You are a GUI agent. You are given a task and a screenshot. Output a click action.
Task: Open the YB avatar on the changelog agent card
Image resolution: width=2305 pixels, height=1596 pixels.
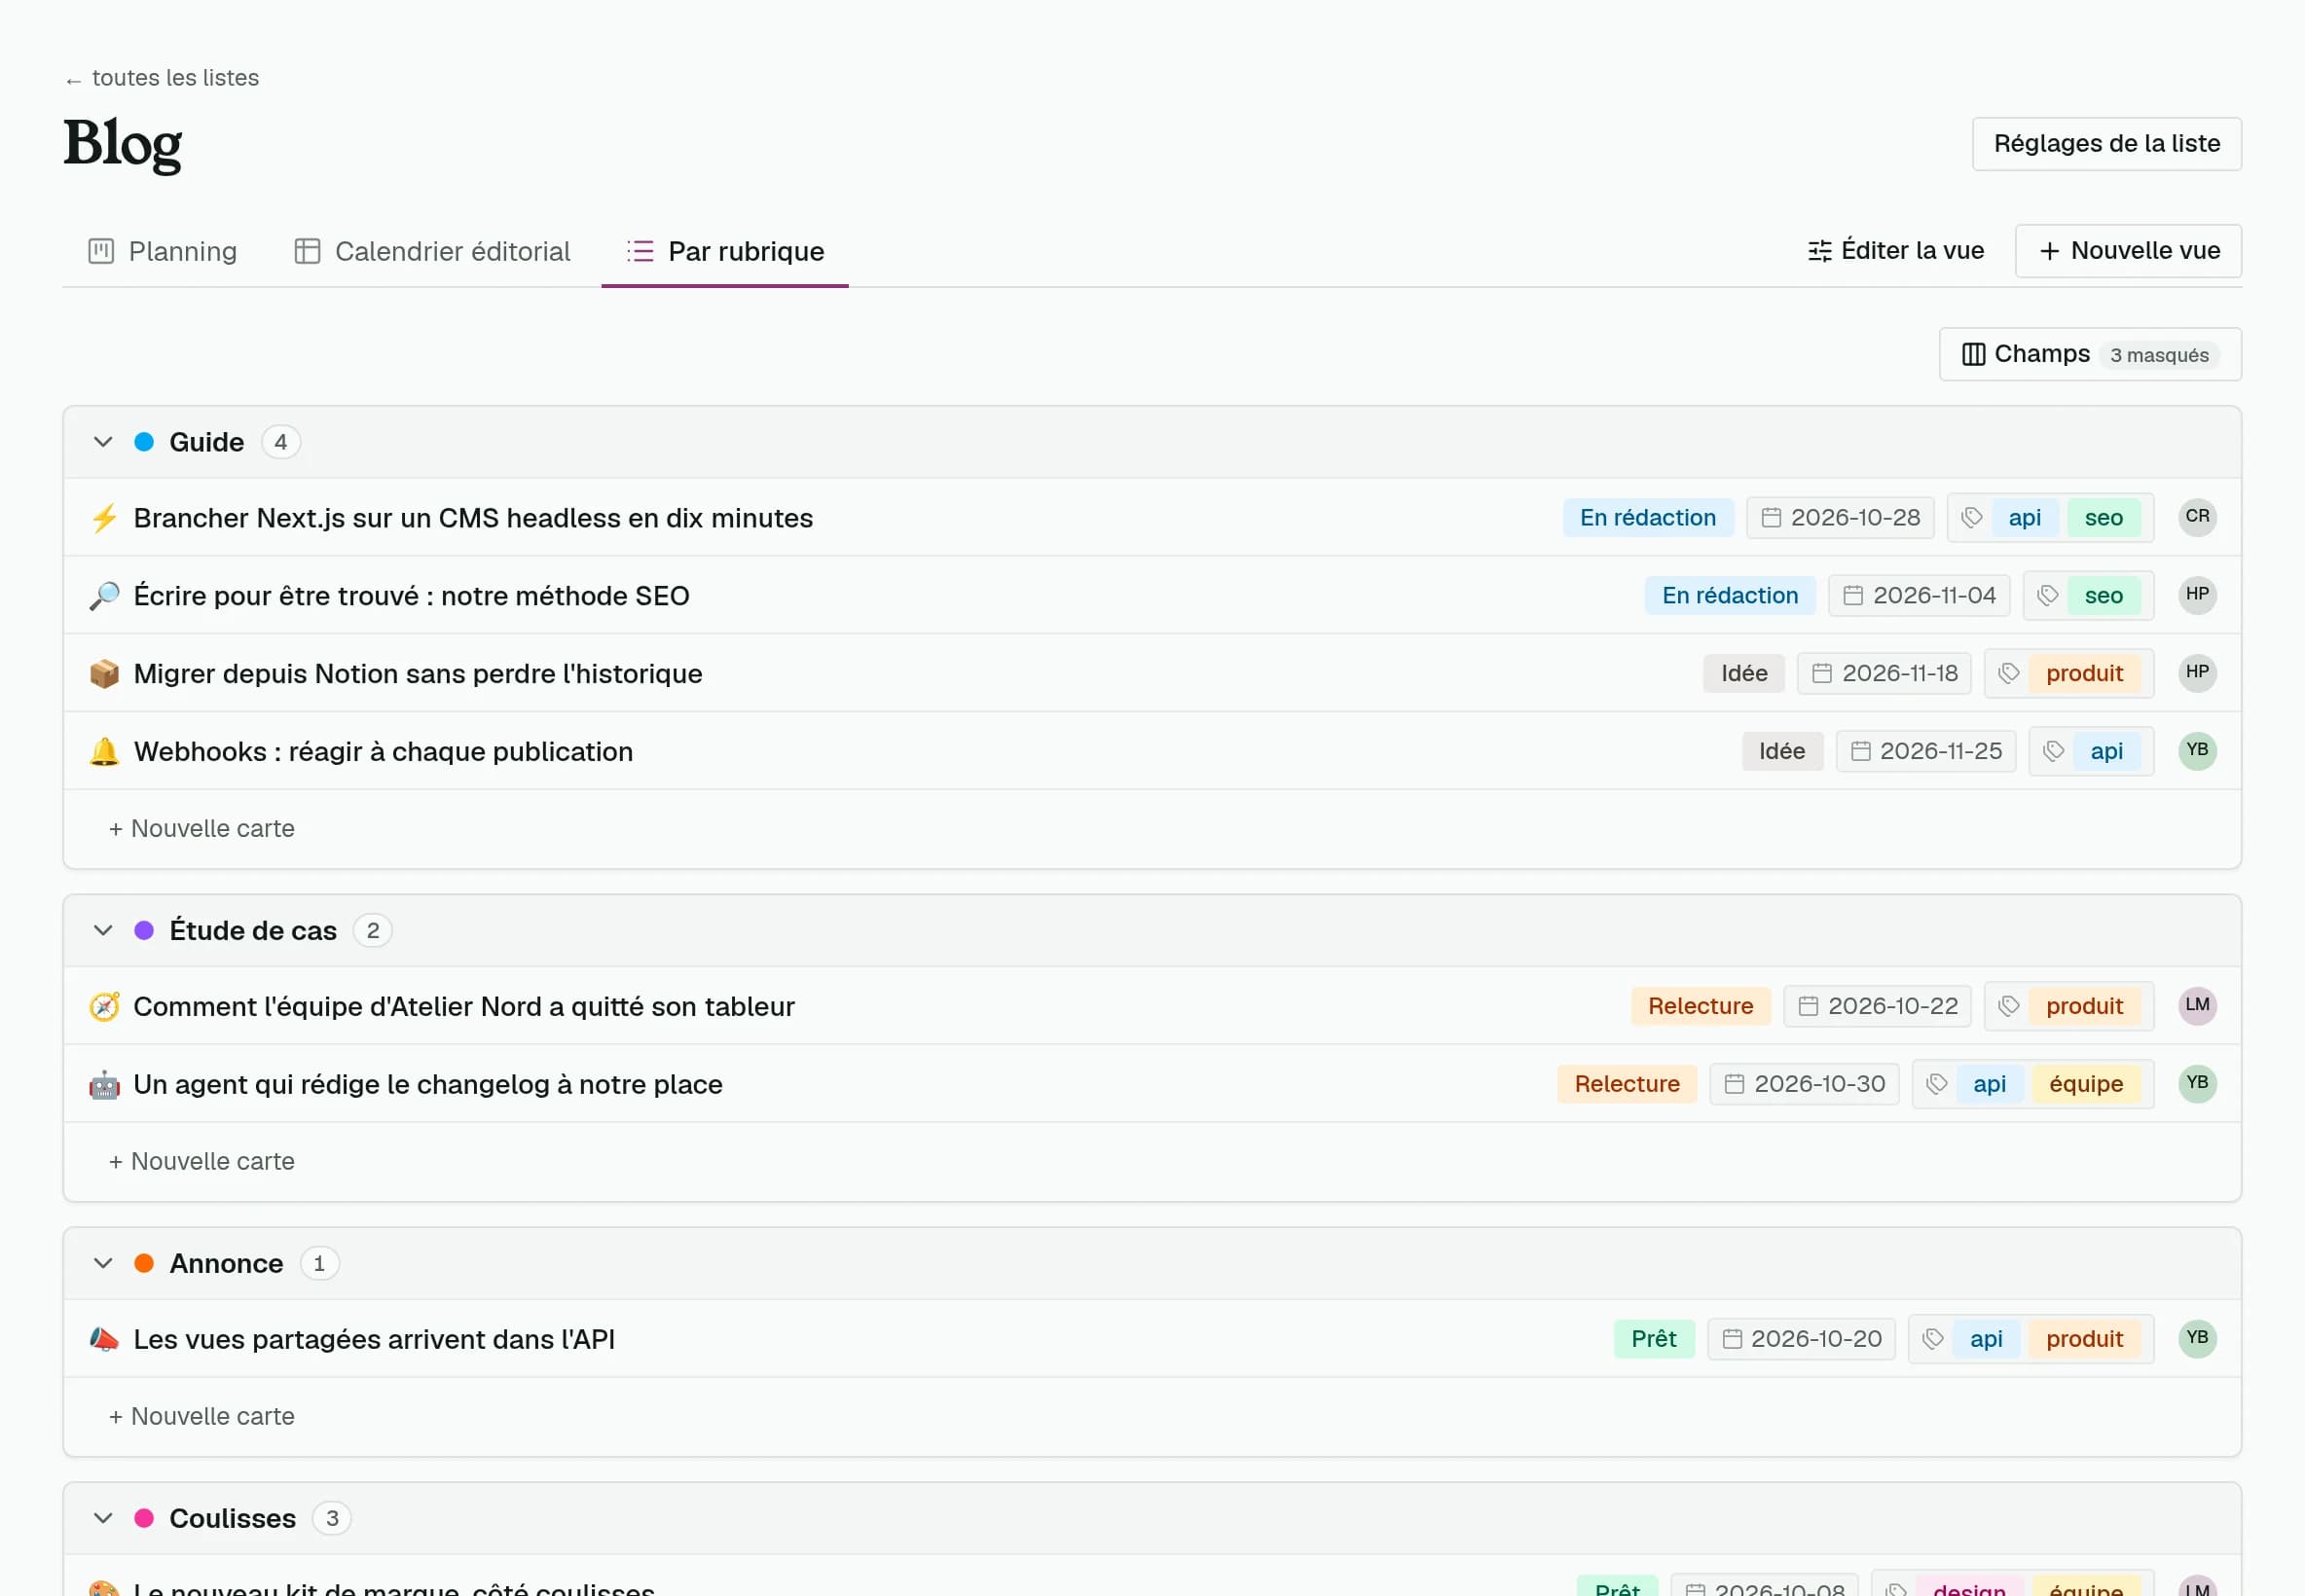(x=2197, y=1084)
